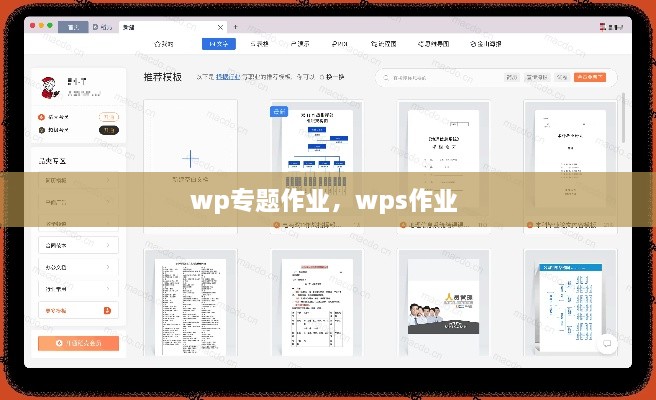Screen dimensions: 656x400
Task: Open the document-type tab just left of PDF
Action: (x=300, y=44)
